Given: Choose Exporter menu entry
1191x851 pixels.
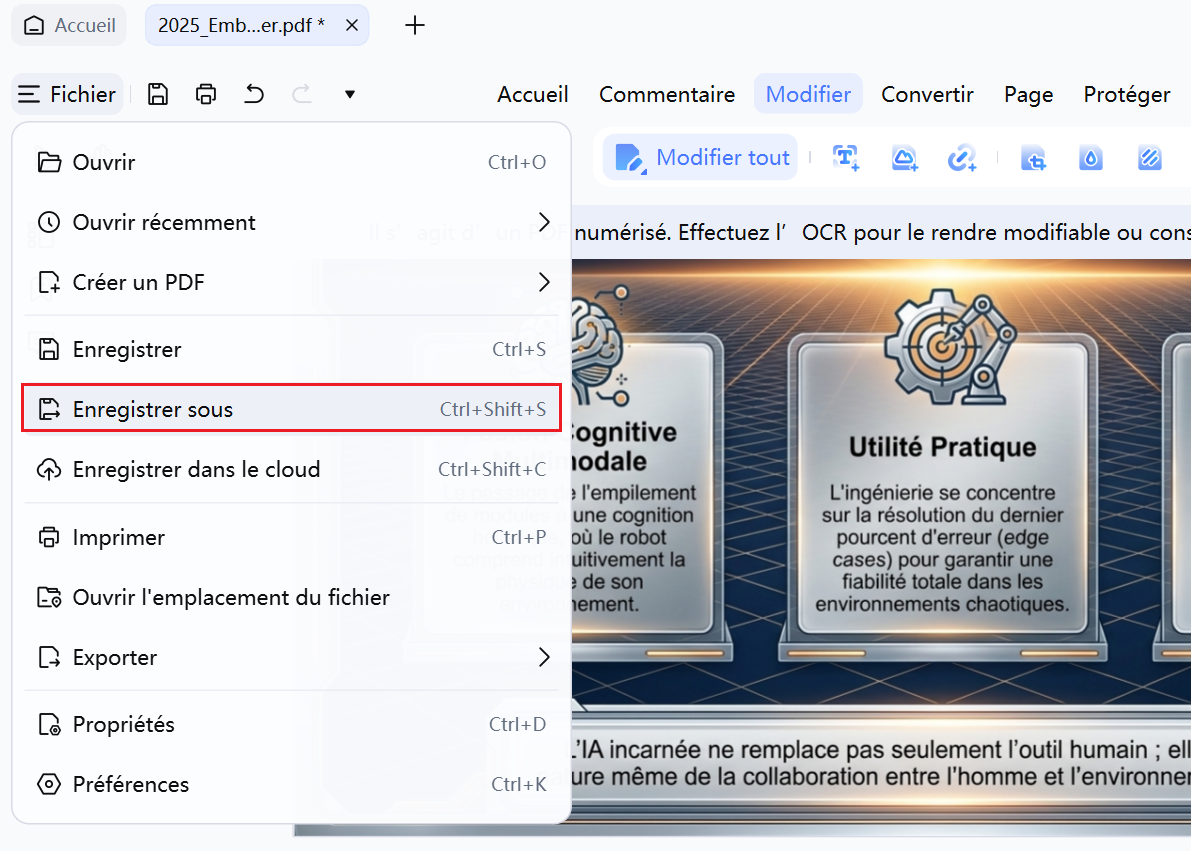Looking at the screenshot, I should click(x=292, y=657).
